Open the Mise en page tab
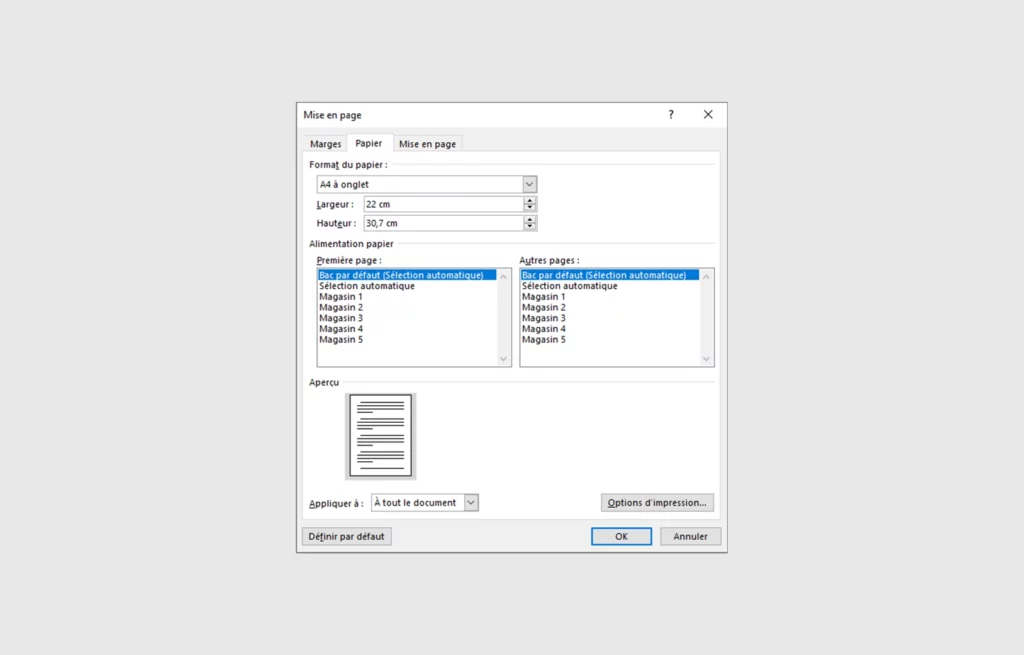 point(427,144)
